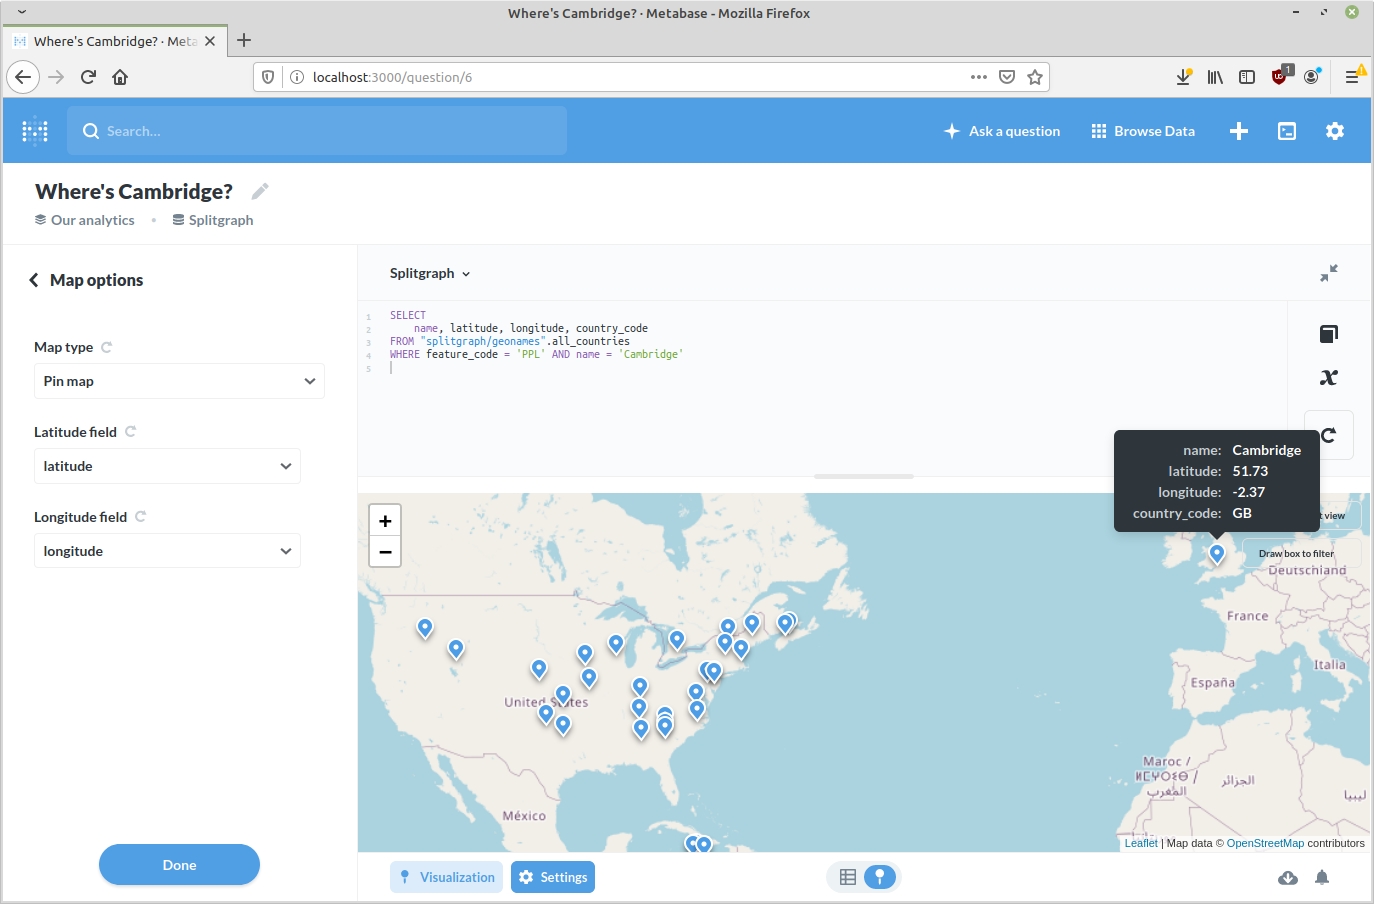Click the pencil icon to edit question title
The width and height of the screenshot is (1374, 904).
click(260, 191)
